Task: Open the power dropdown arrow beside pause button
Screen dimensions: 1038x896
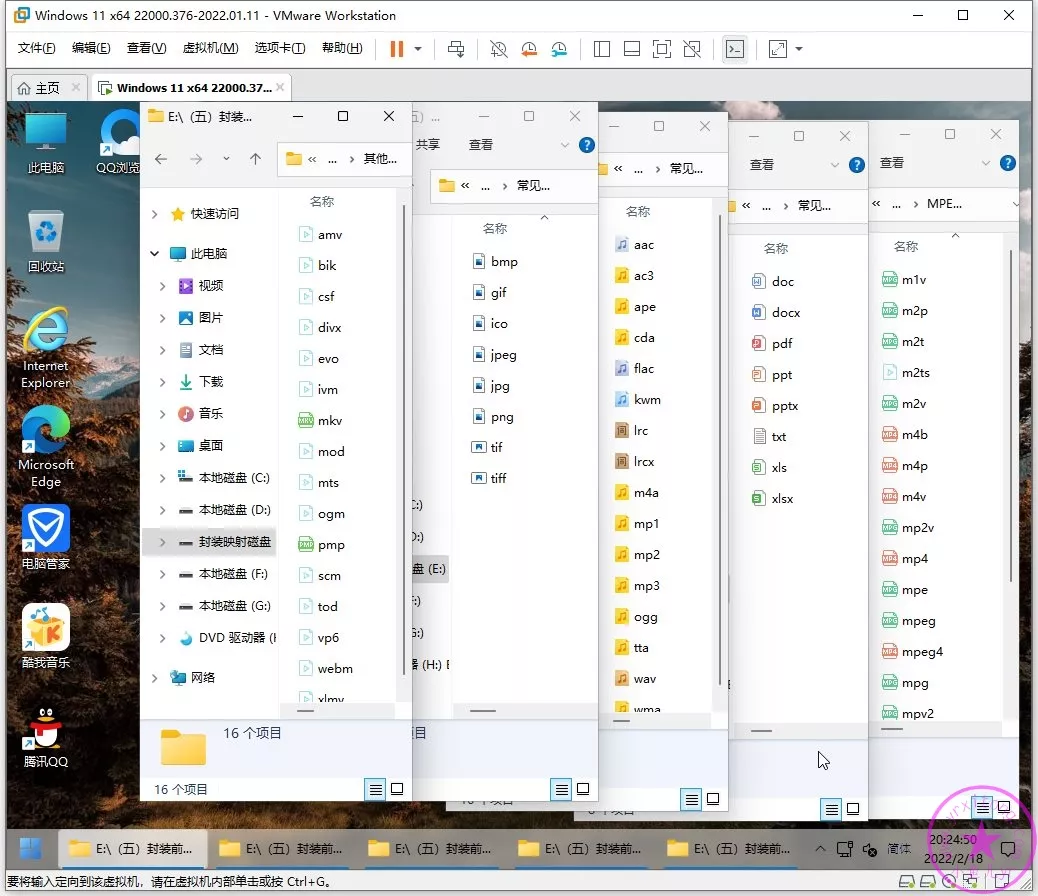Action: pyautogui.click(x=418, y=49)
